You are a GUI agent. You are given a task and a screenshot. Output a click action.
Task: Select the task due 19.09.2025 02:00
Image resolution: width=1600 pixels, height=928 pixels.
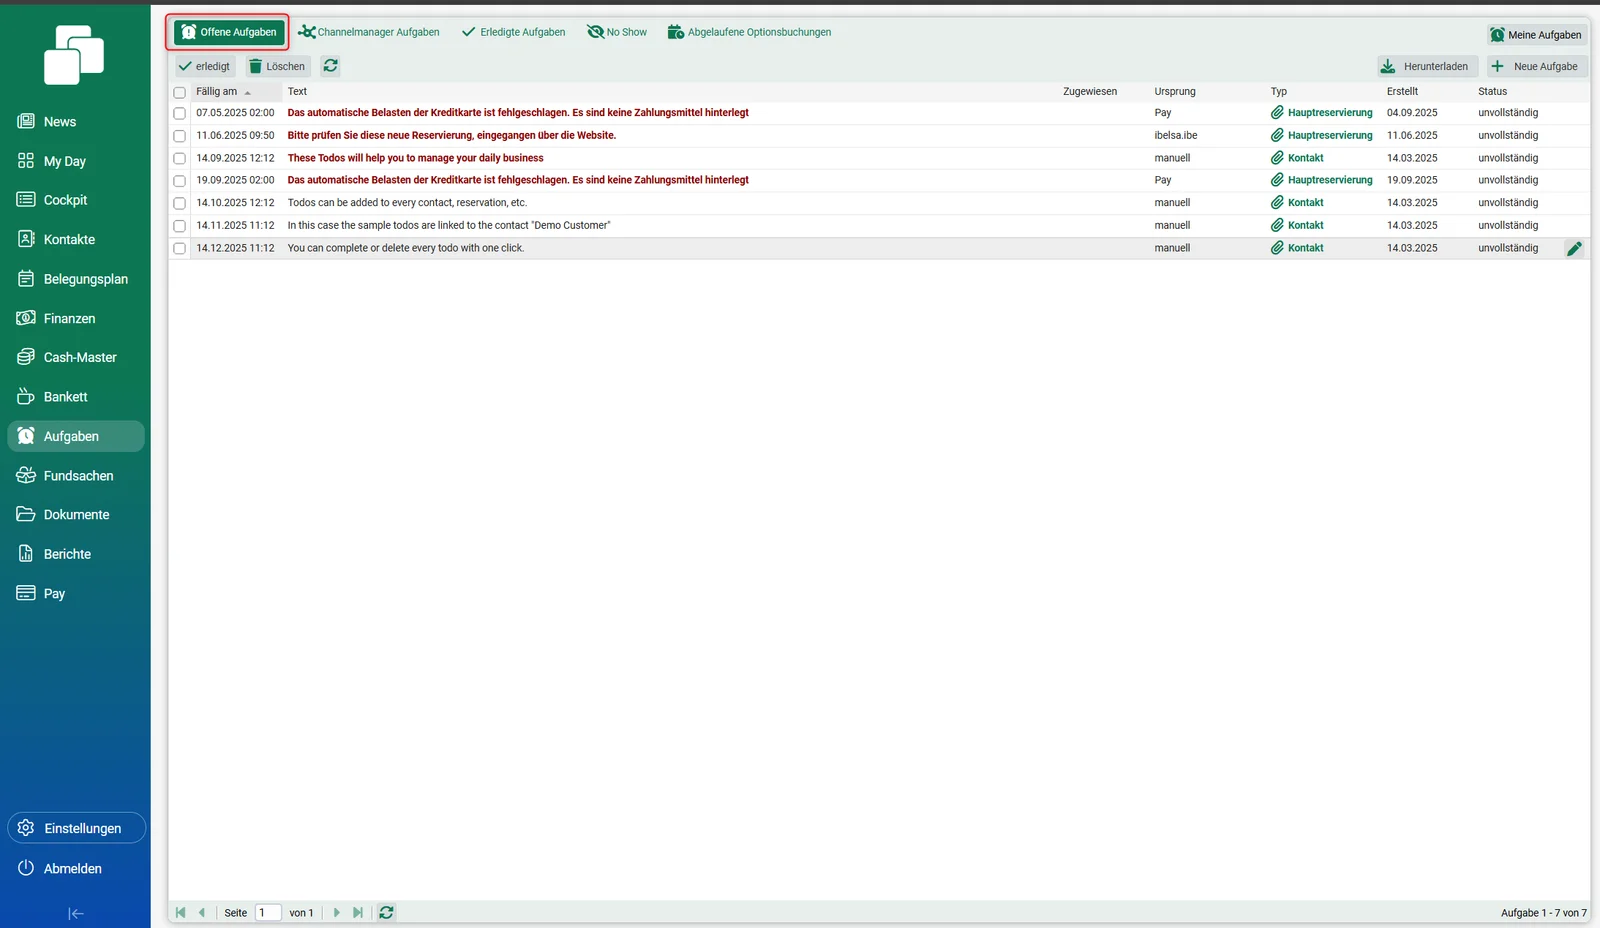point(180,181)
